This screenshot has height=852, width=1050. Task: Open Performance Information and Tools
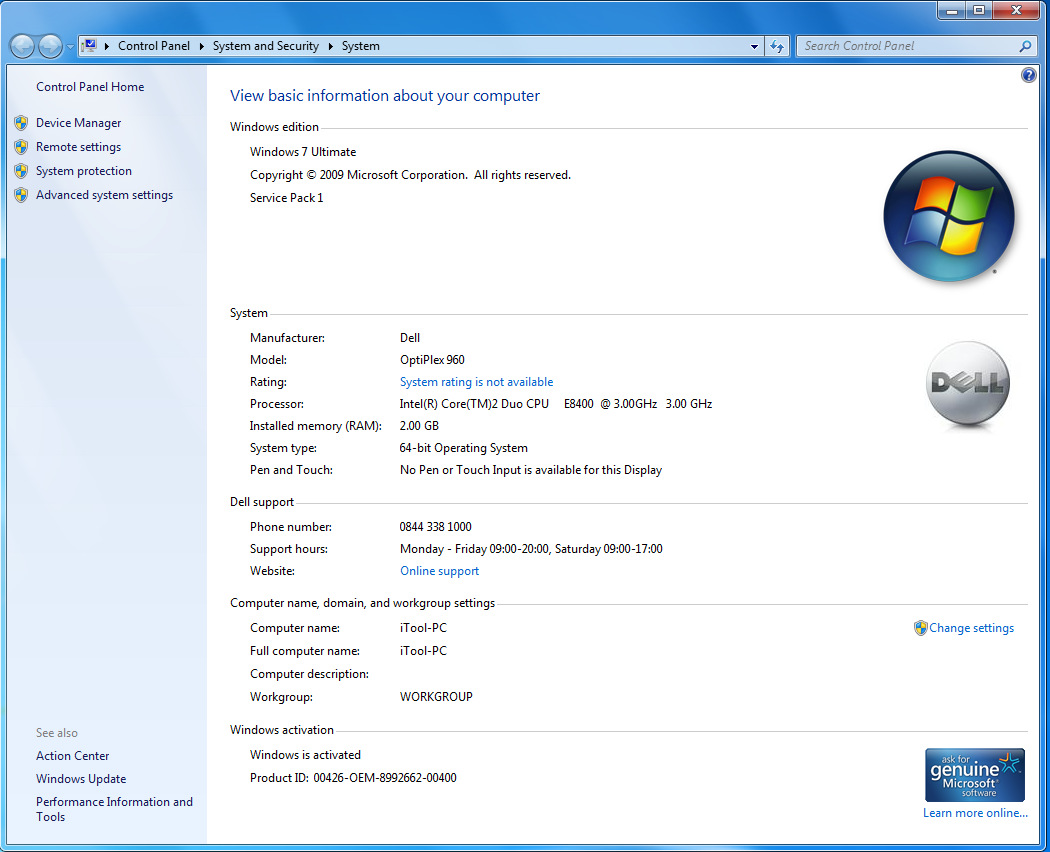(x=115, y=809)
